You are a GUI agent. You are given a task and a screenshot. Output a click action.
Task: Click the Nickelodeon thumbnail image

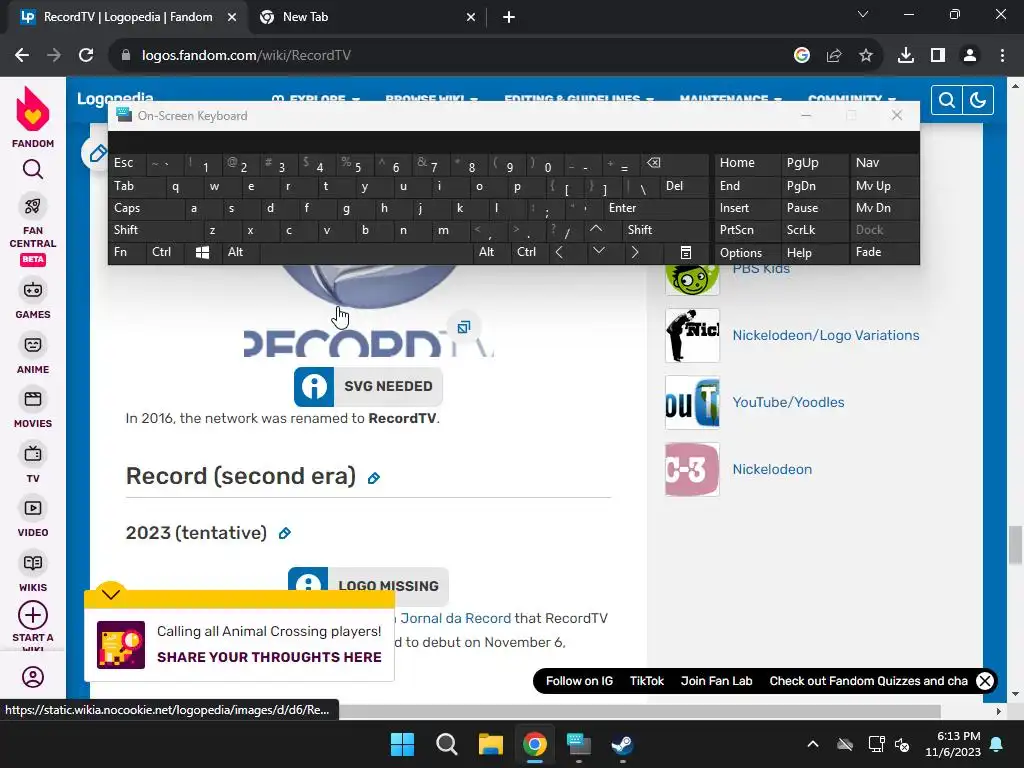tap(692, 470)
